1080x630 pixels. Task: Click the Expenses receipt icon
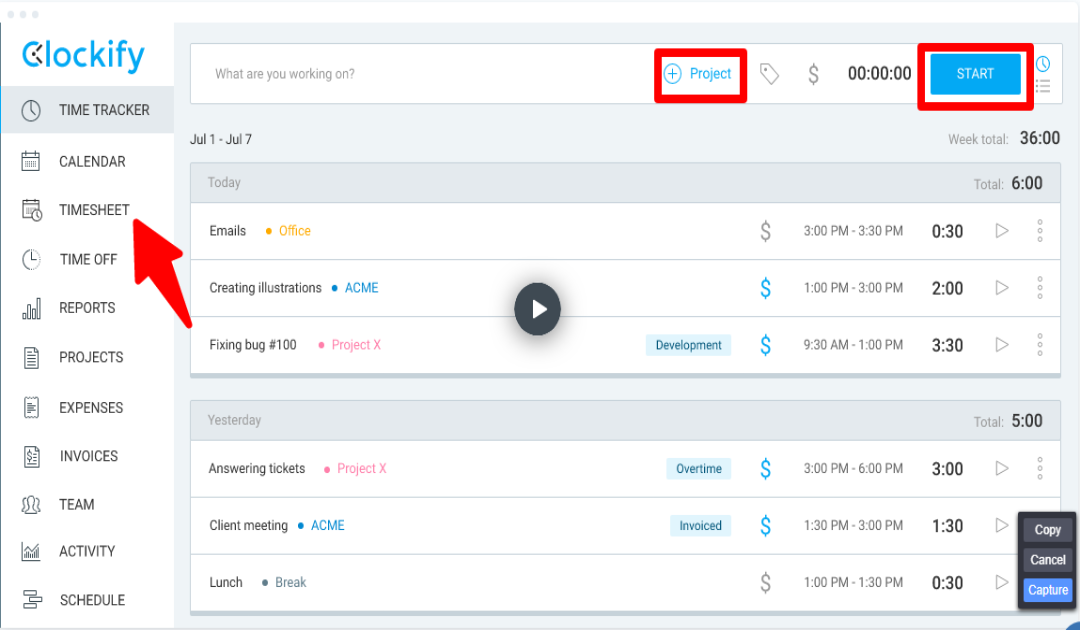(32, 408)
